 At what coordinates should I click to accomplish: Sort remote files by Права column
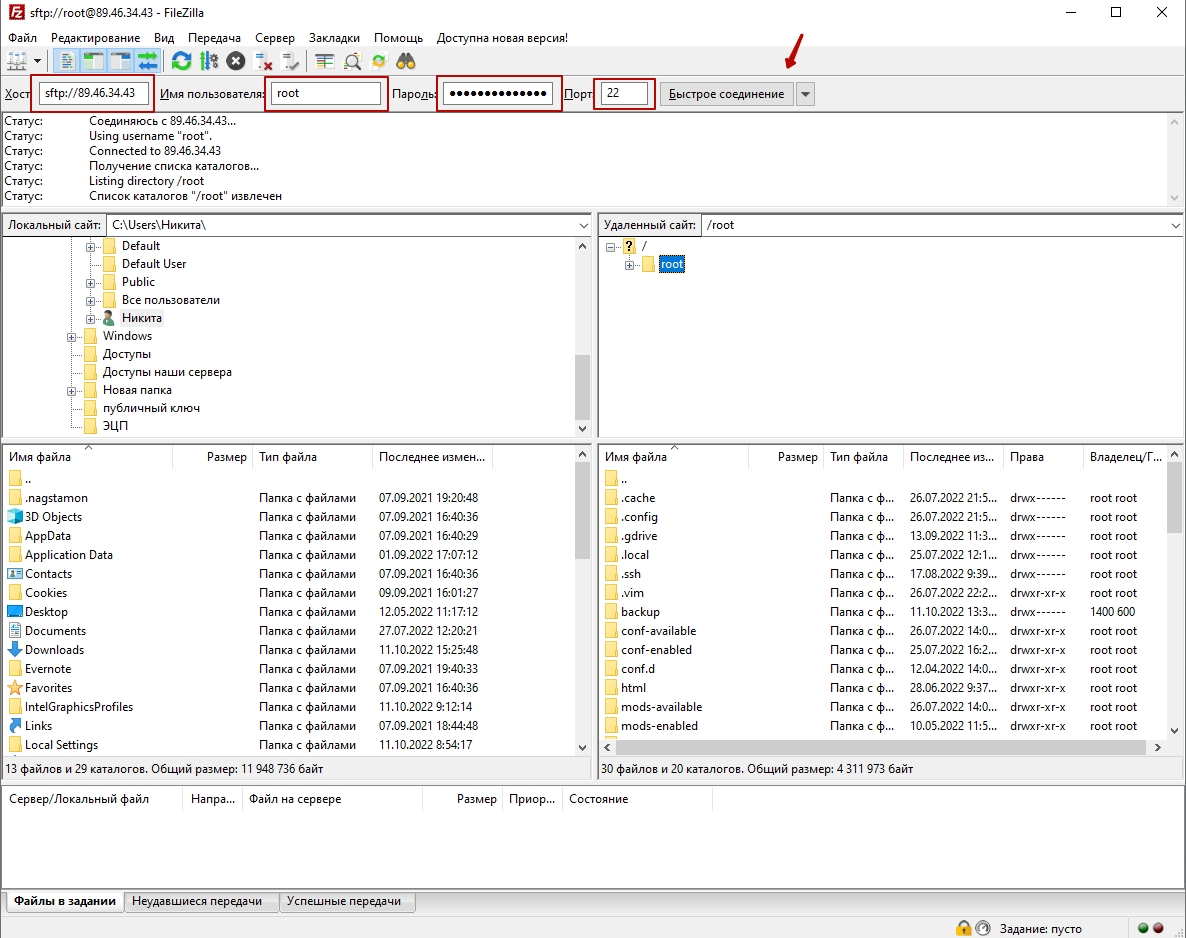tap(1042, 457)
